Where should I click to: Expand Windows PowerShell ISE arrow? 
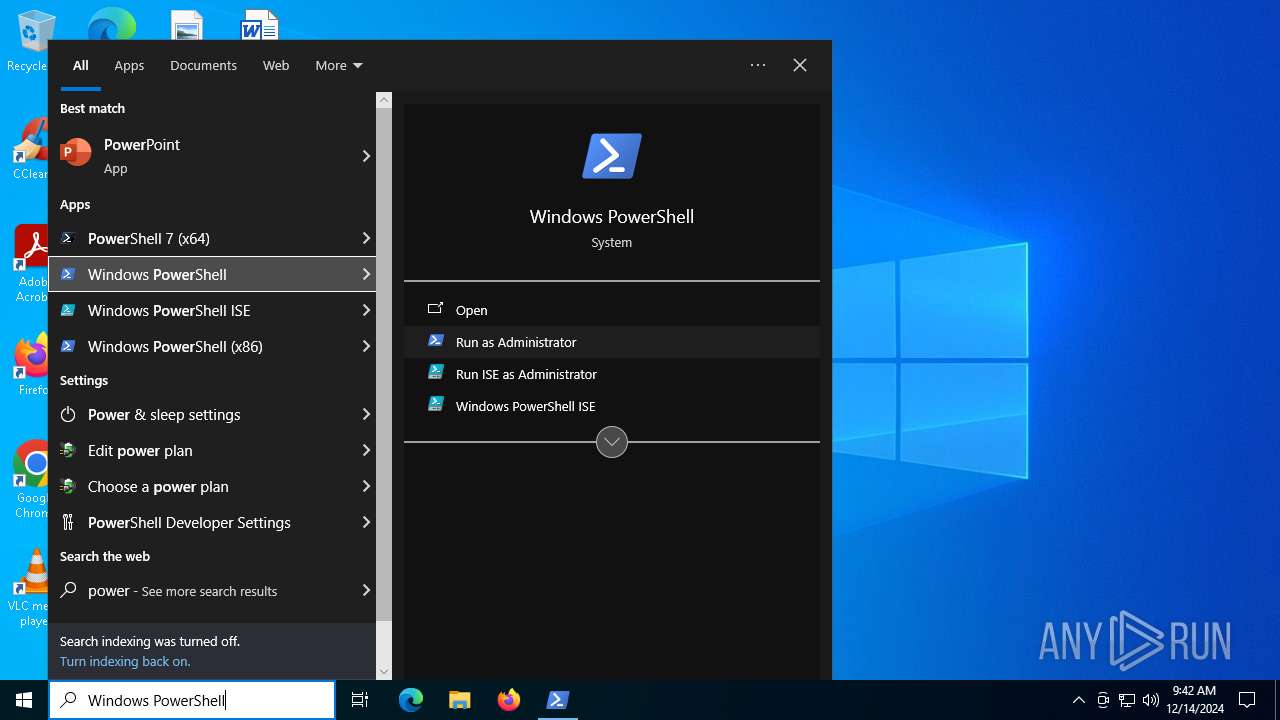366,310
